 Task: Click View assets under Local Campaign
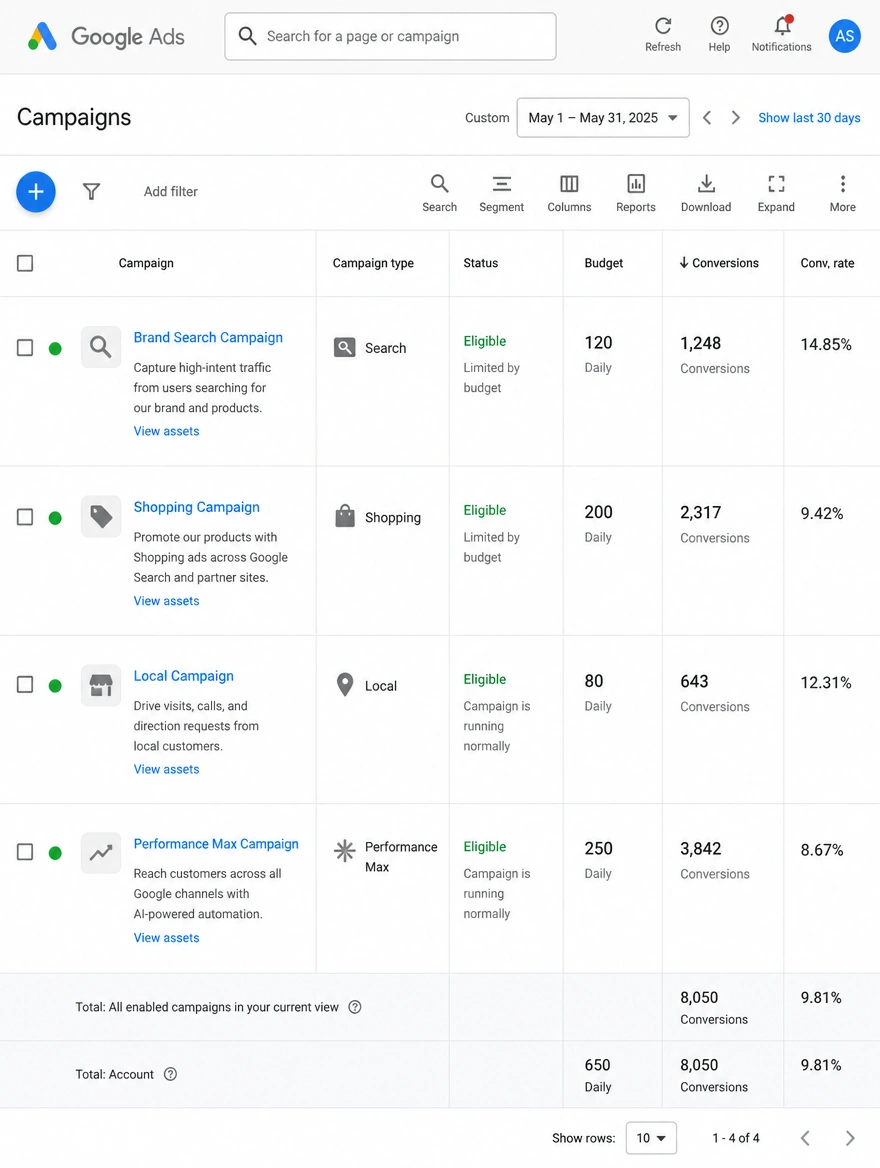[166, 769]
